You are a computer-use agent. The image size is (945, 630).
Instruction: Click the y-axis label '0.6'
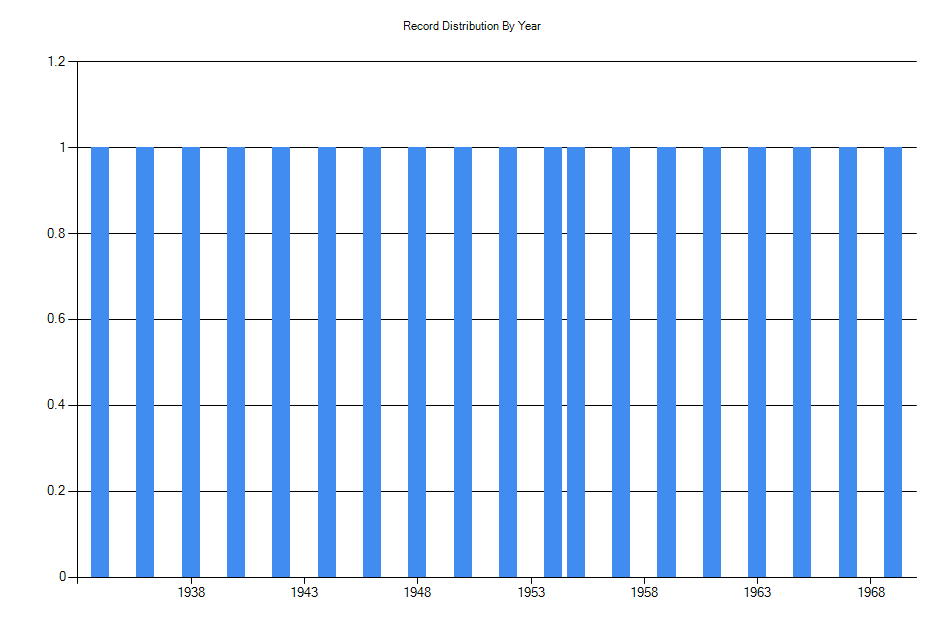(56, 318)
